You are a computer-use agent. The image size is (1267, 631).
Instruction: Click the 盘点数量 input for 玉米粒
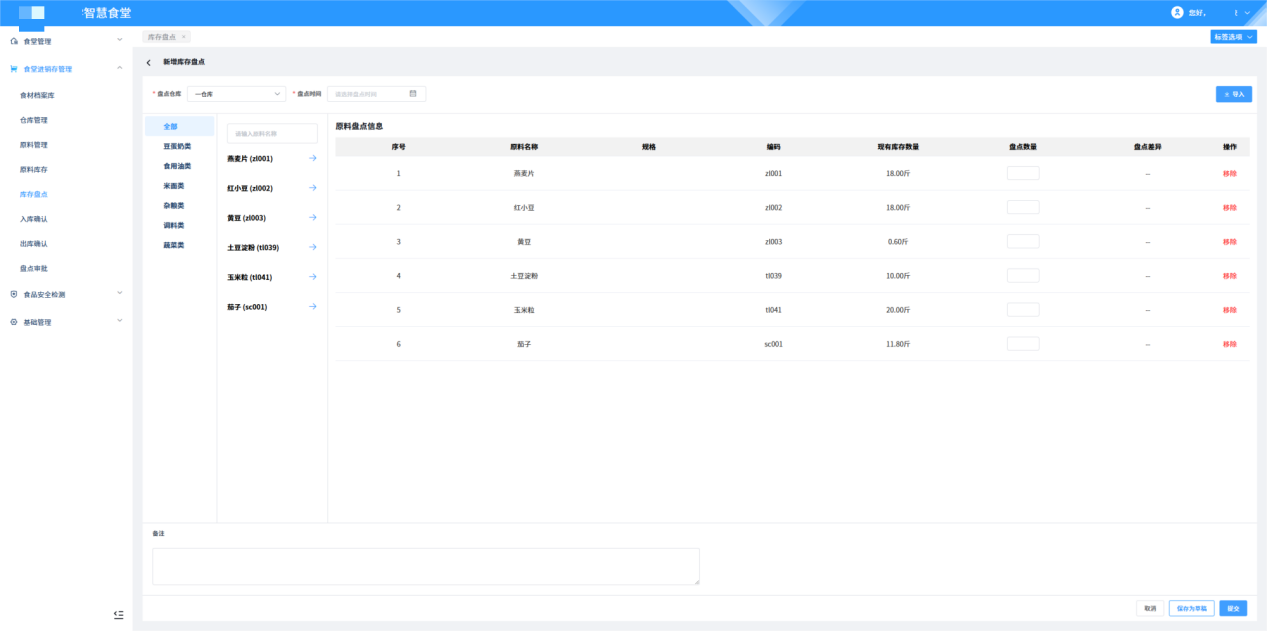point(1022,310)
